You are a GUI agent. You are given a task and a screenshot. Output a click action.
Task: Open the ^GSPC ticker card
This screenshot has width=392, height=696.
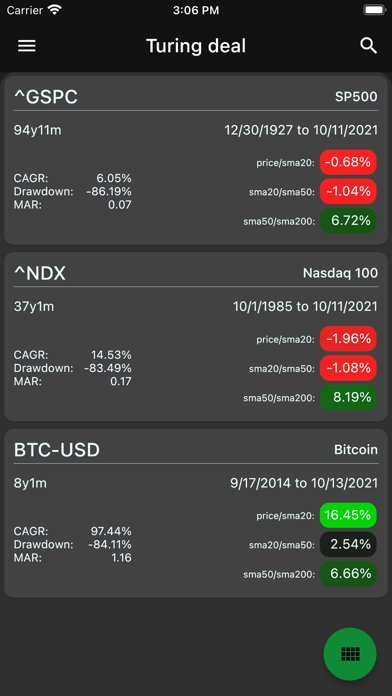coord(196,160)
